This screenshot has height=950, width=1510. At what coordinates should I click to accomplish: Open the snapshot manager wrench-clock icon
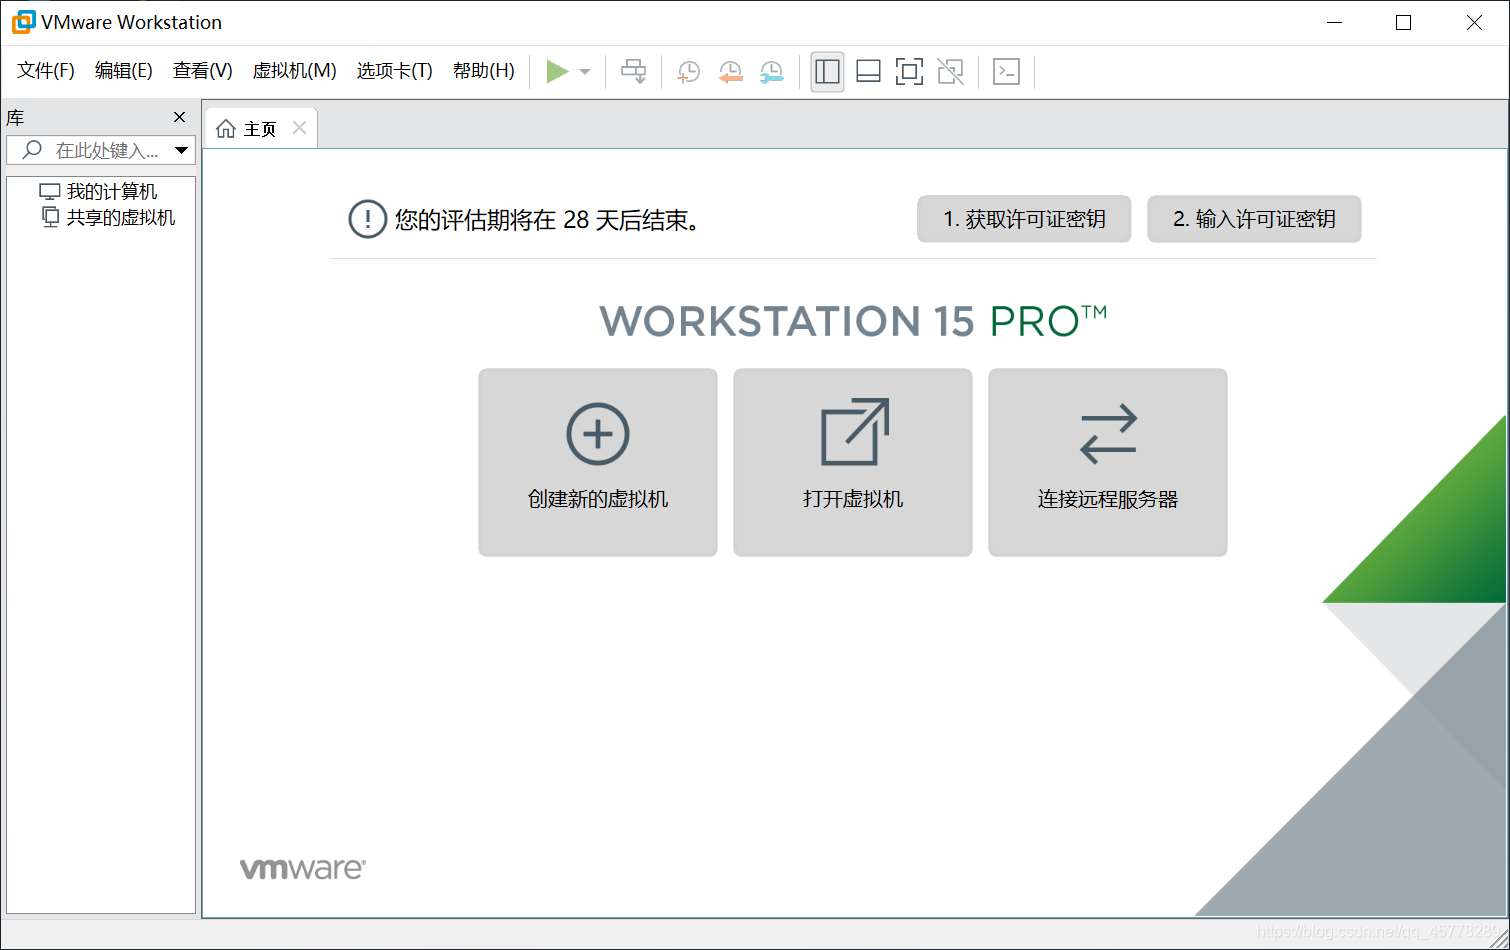tap(772, 72)
